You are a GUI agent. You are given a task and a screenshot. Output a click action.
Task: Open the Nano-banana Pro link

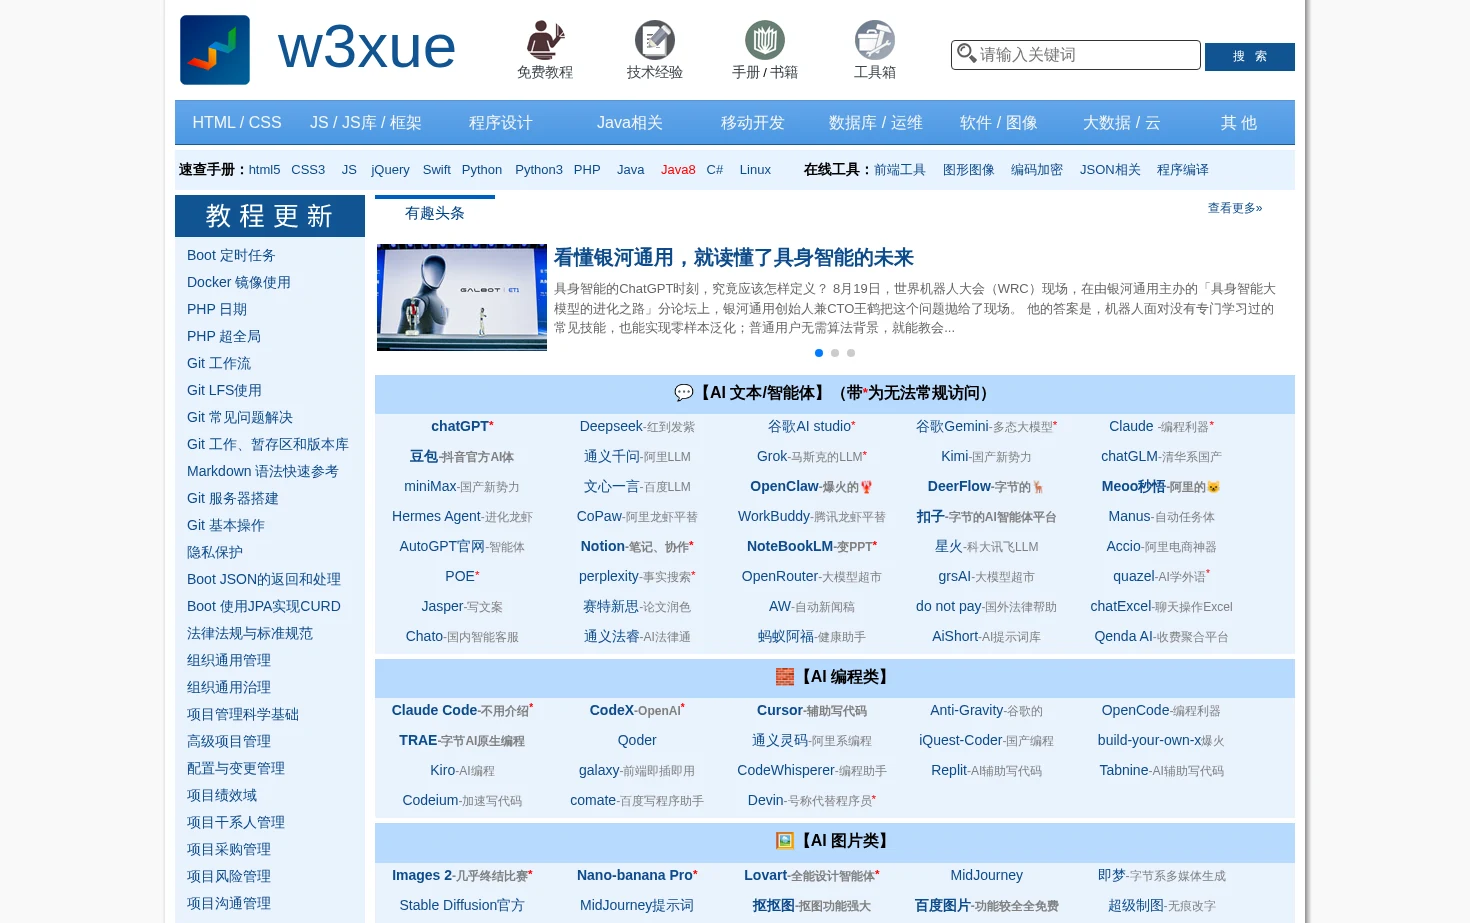[637, 875]
